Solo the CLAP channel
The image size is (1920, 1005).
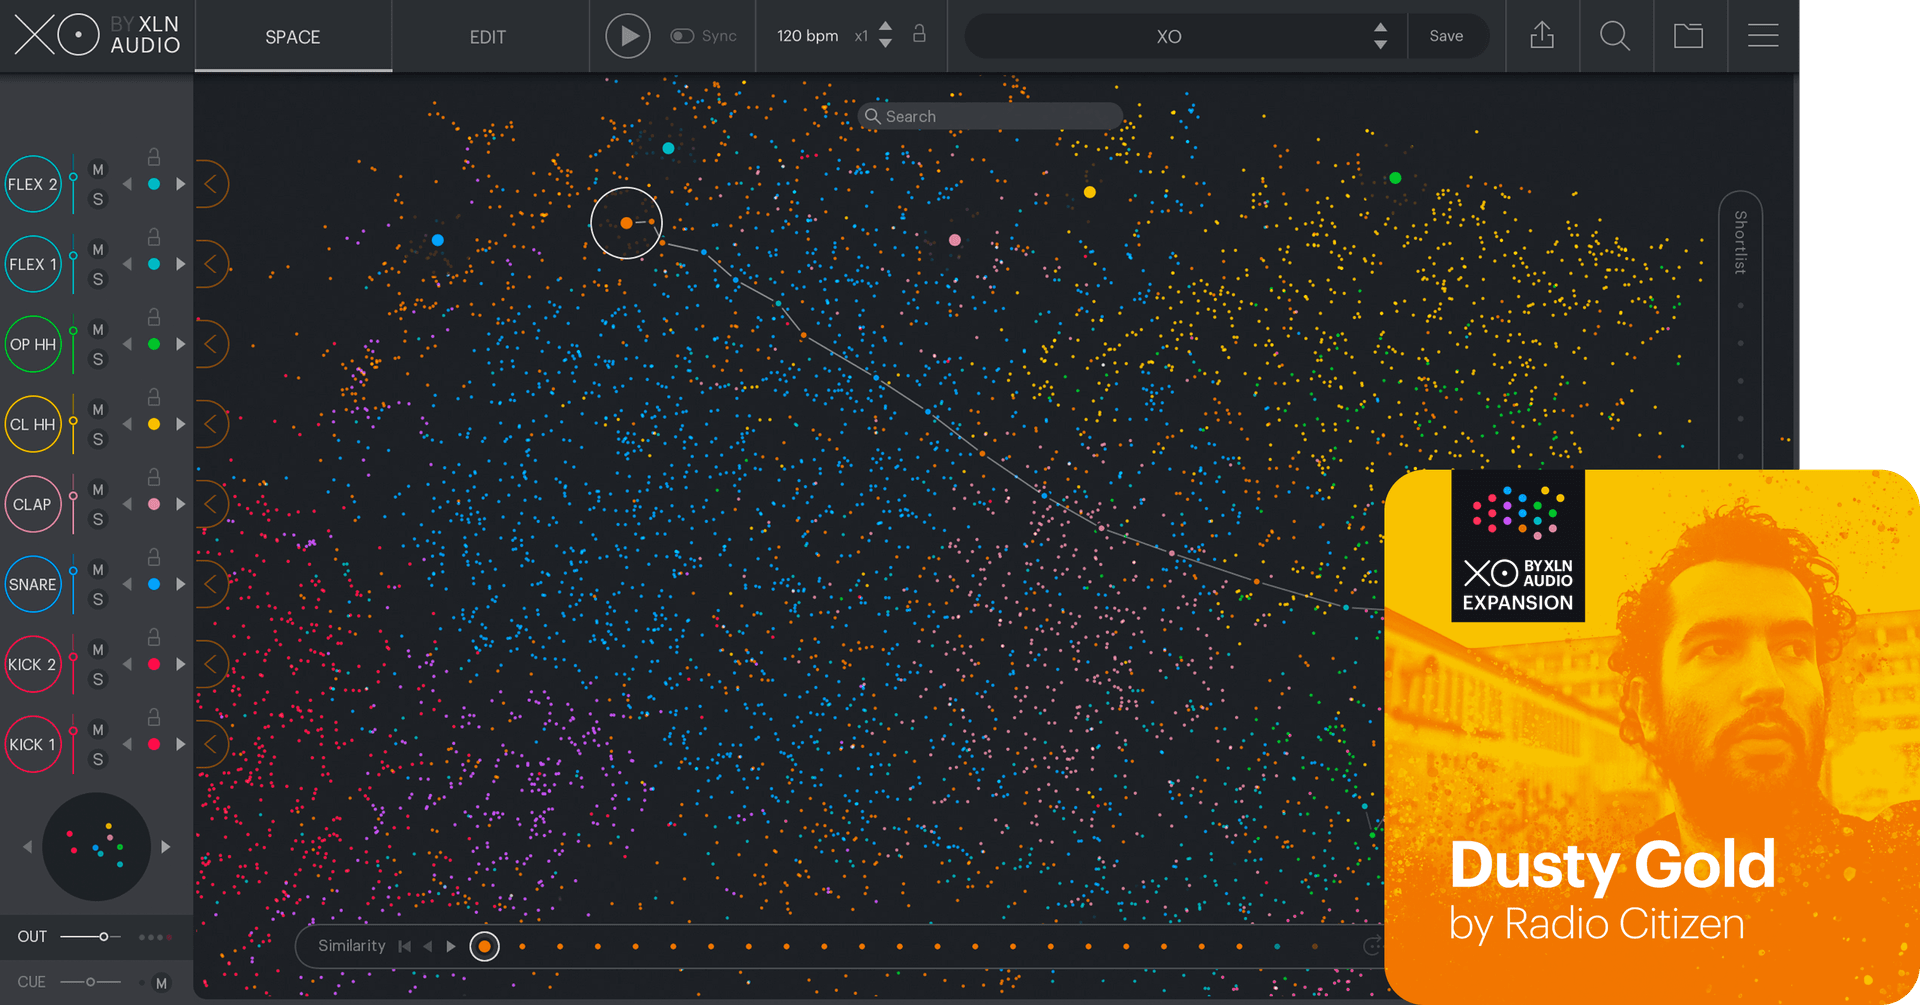point(98,519)
